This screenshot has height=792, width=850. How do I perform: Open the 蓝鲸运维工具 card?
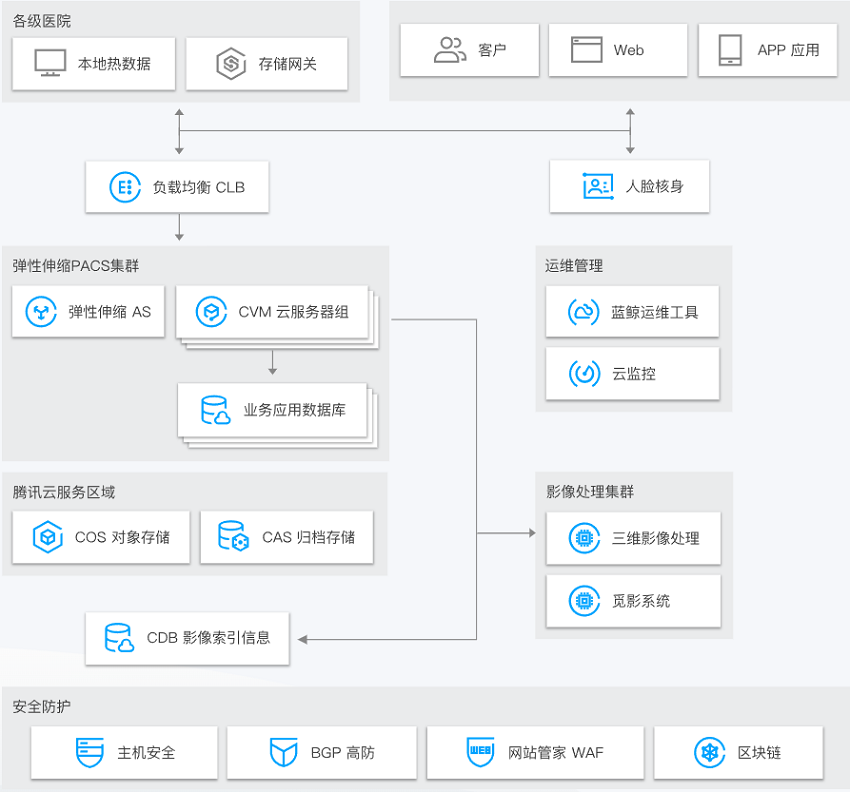(x=632, y=312)
